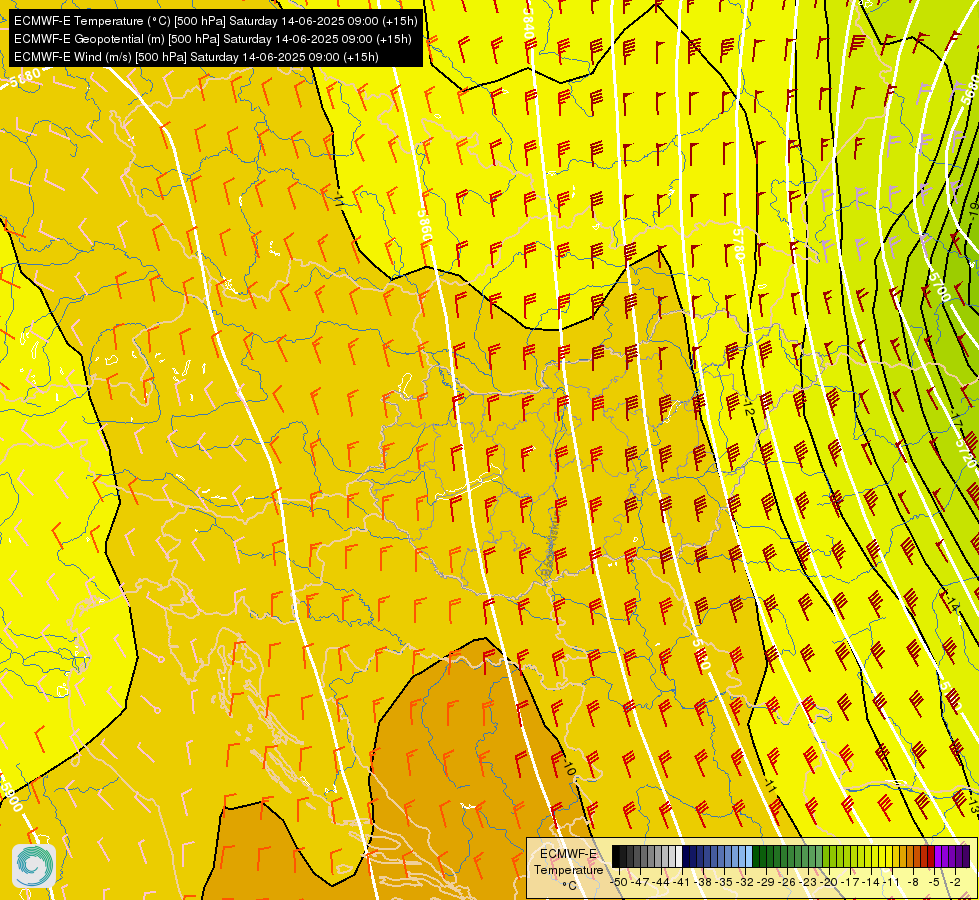Click the -50 label on the temperature legend
979x900 pixels.
click(619, 882)
